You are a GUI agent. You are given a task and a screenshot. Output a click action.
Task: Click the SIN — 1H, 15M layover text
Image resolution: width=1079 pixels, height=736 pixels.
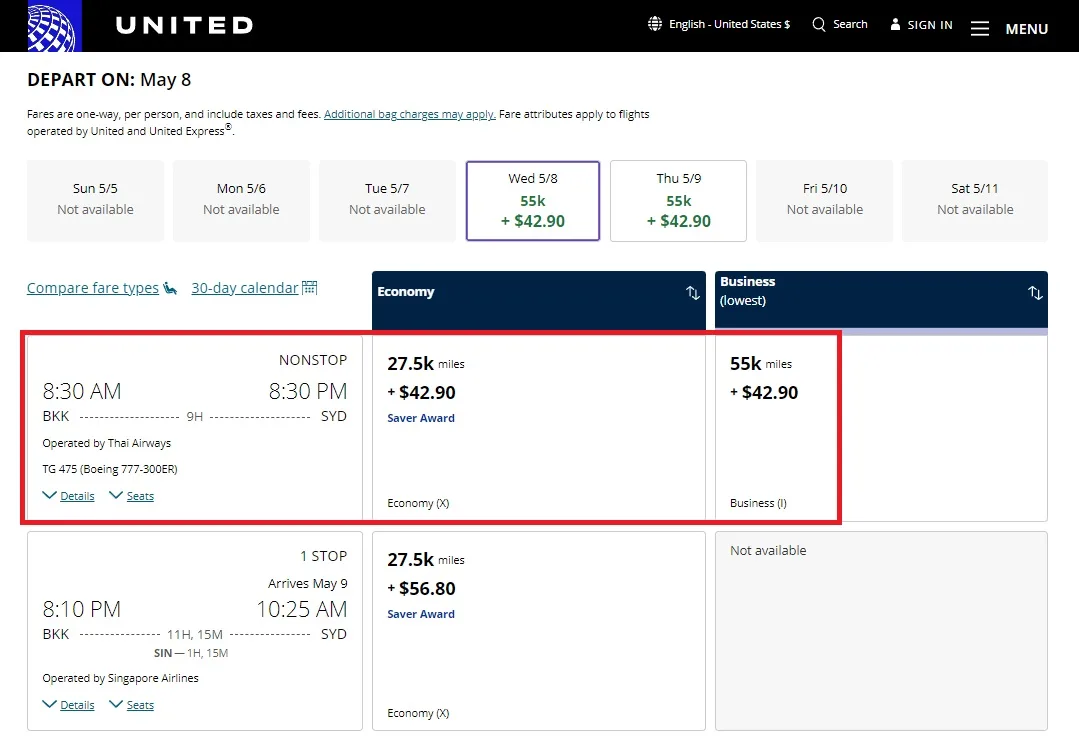tap(191, 653)
